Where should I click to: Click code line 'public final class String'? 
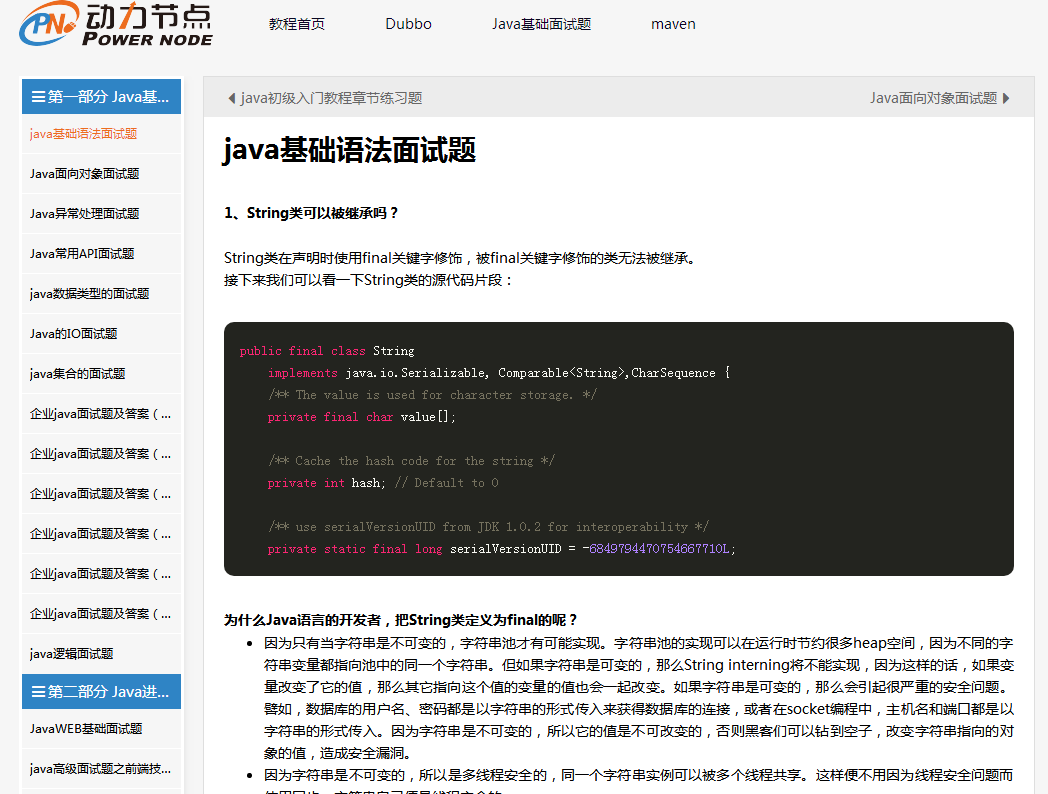(x=327, y=351)
